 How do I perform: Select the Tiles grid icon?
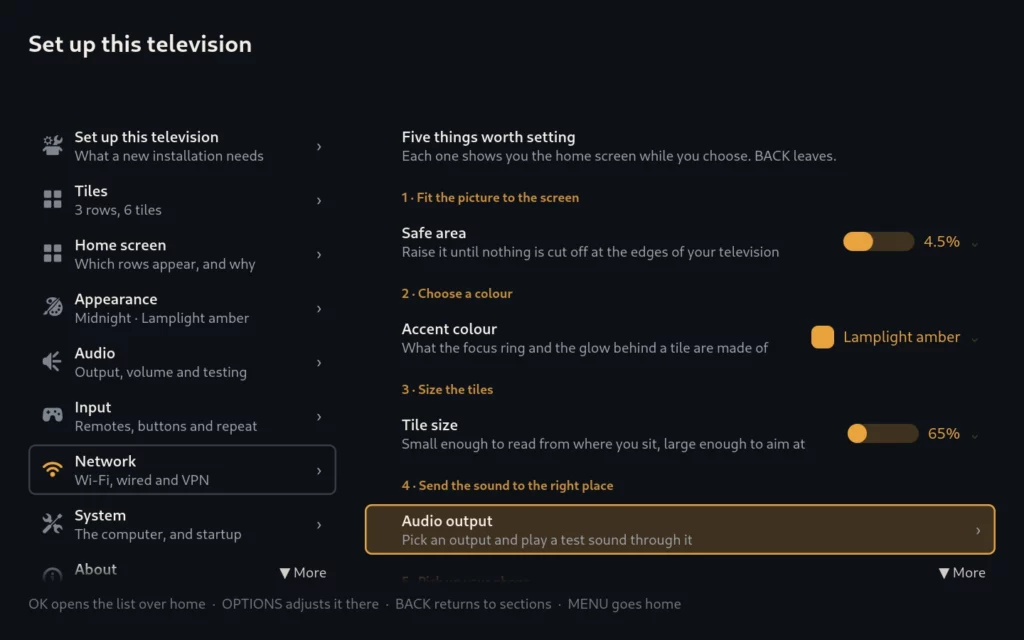(52, 200)
